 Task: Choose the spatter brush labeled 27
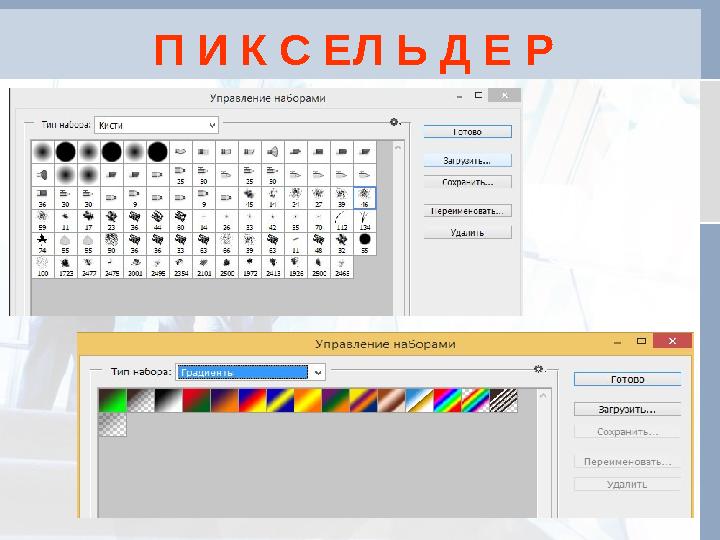(319, 198)
